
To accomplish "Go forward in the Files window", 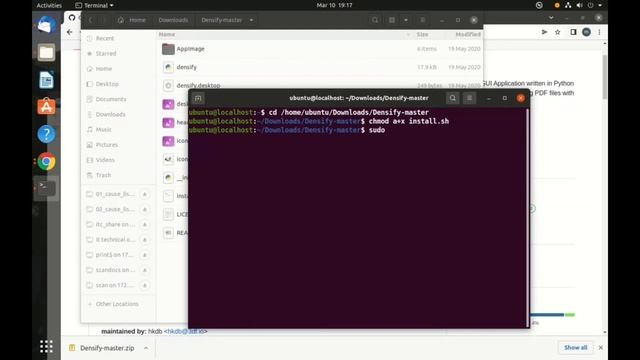I will click(x=104, y=20).
